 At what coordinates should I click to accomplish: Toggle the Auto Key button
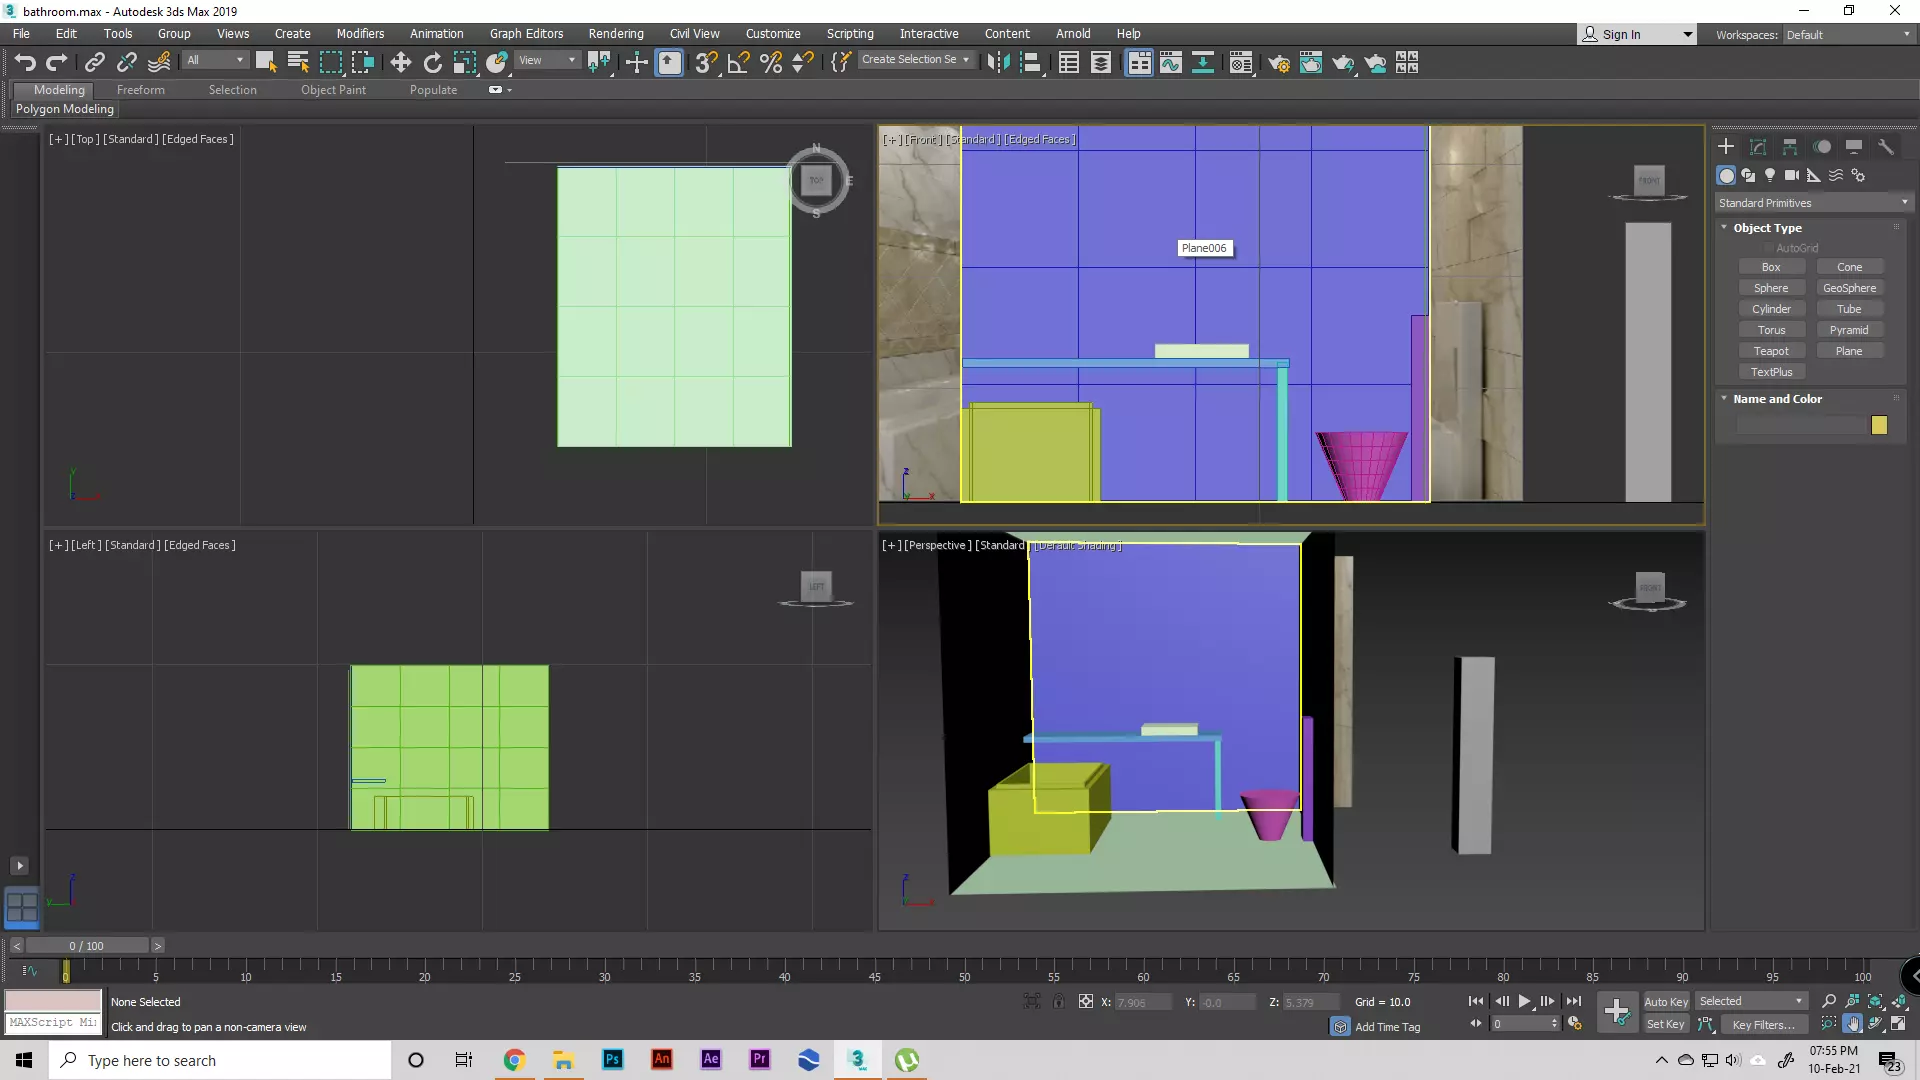(1665, 1001)
